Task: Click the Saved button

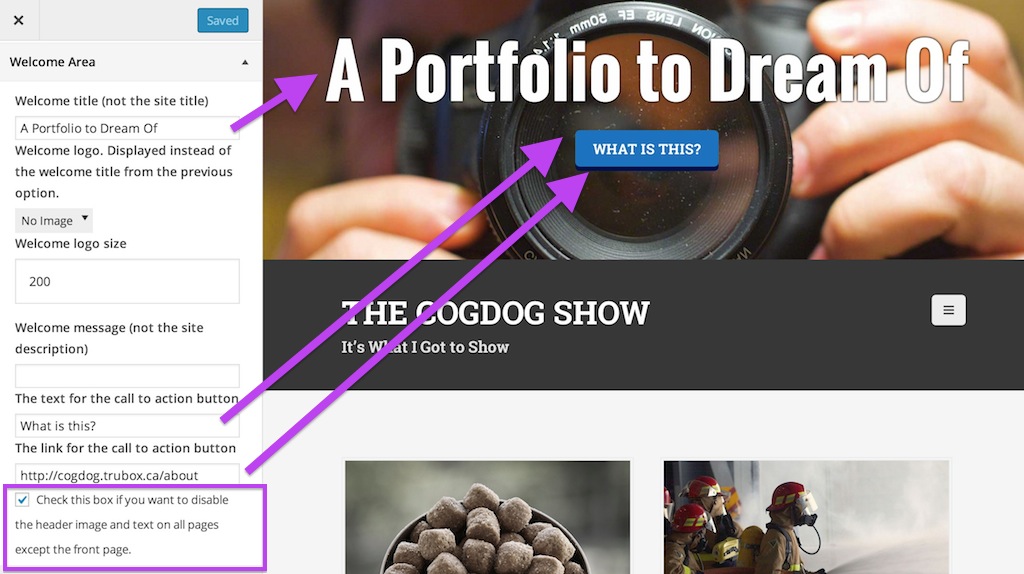Action: (223, 20)
